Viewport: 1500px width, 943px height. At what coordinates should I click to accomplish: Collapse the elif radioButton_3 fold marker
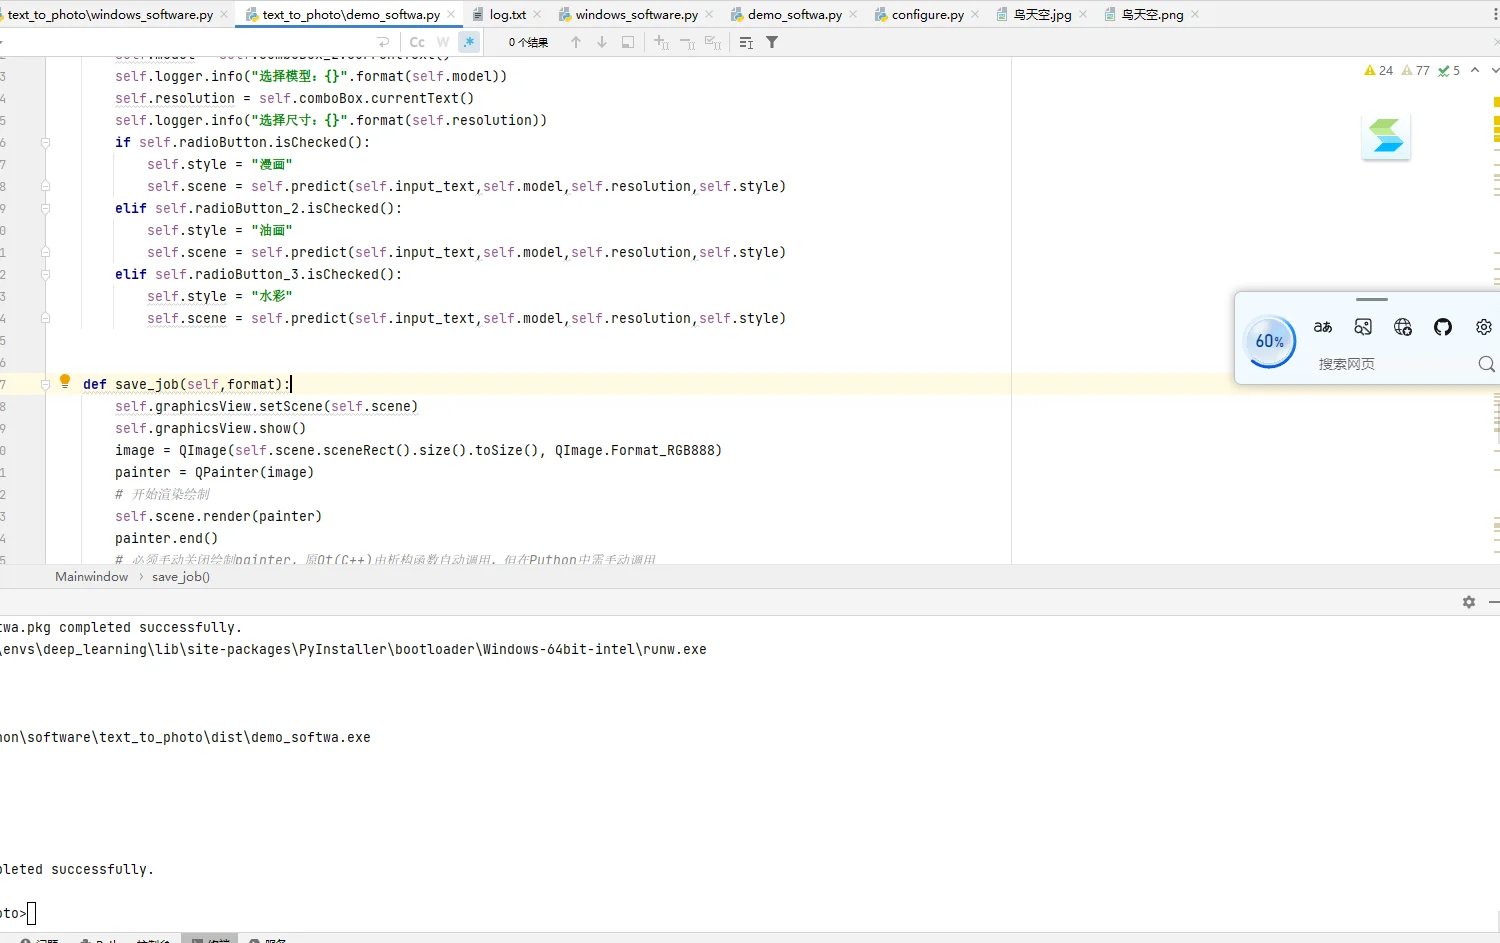45,274
